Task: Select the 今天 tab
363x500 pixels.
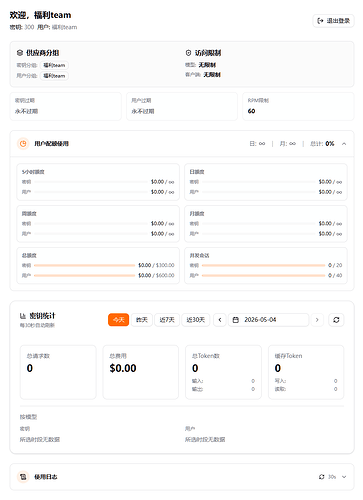Action: [118, 320]
